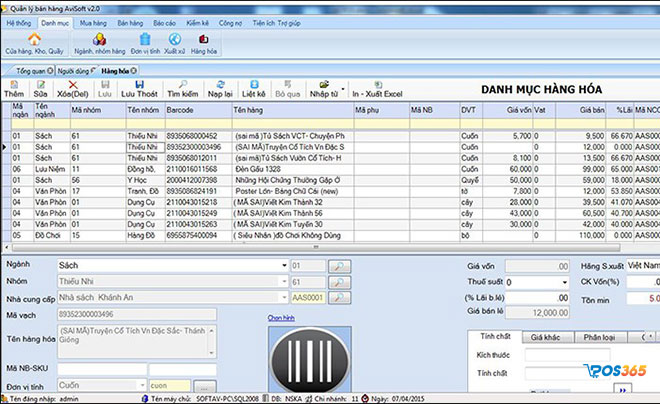Screen dimensions: 660x404
Task: Switch to the Tổng quan tab
Action: (36, 73)
